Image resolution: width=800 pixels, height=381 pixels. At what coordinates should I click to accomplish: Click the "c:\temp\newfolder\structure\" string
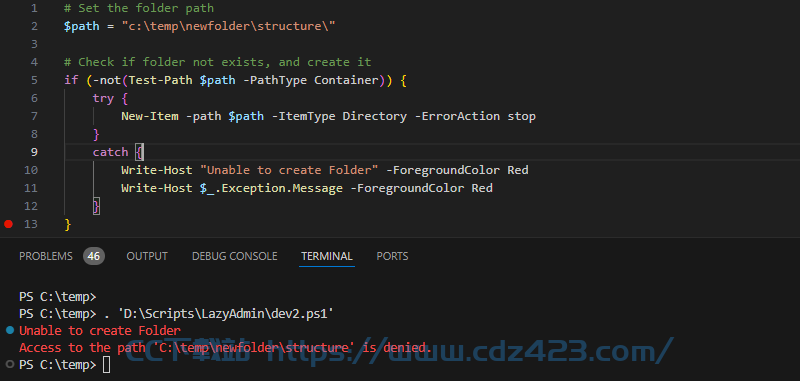coord(228,26)
